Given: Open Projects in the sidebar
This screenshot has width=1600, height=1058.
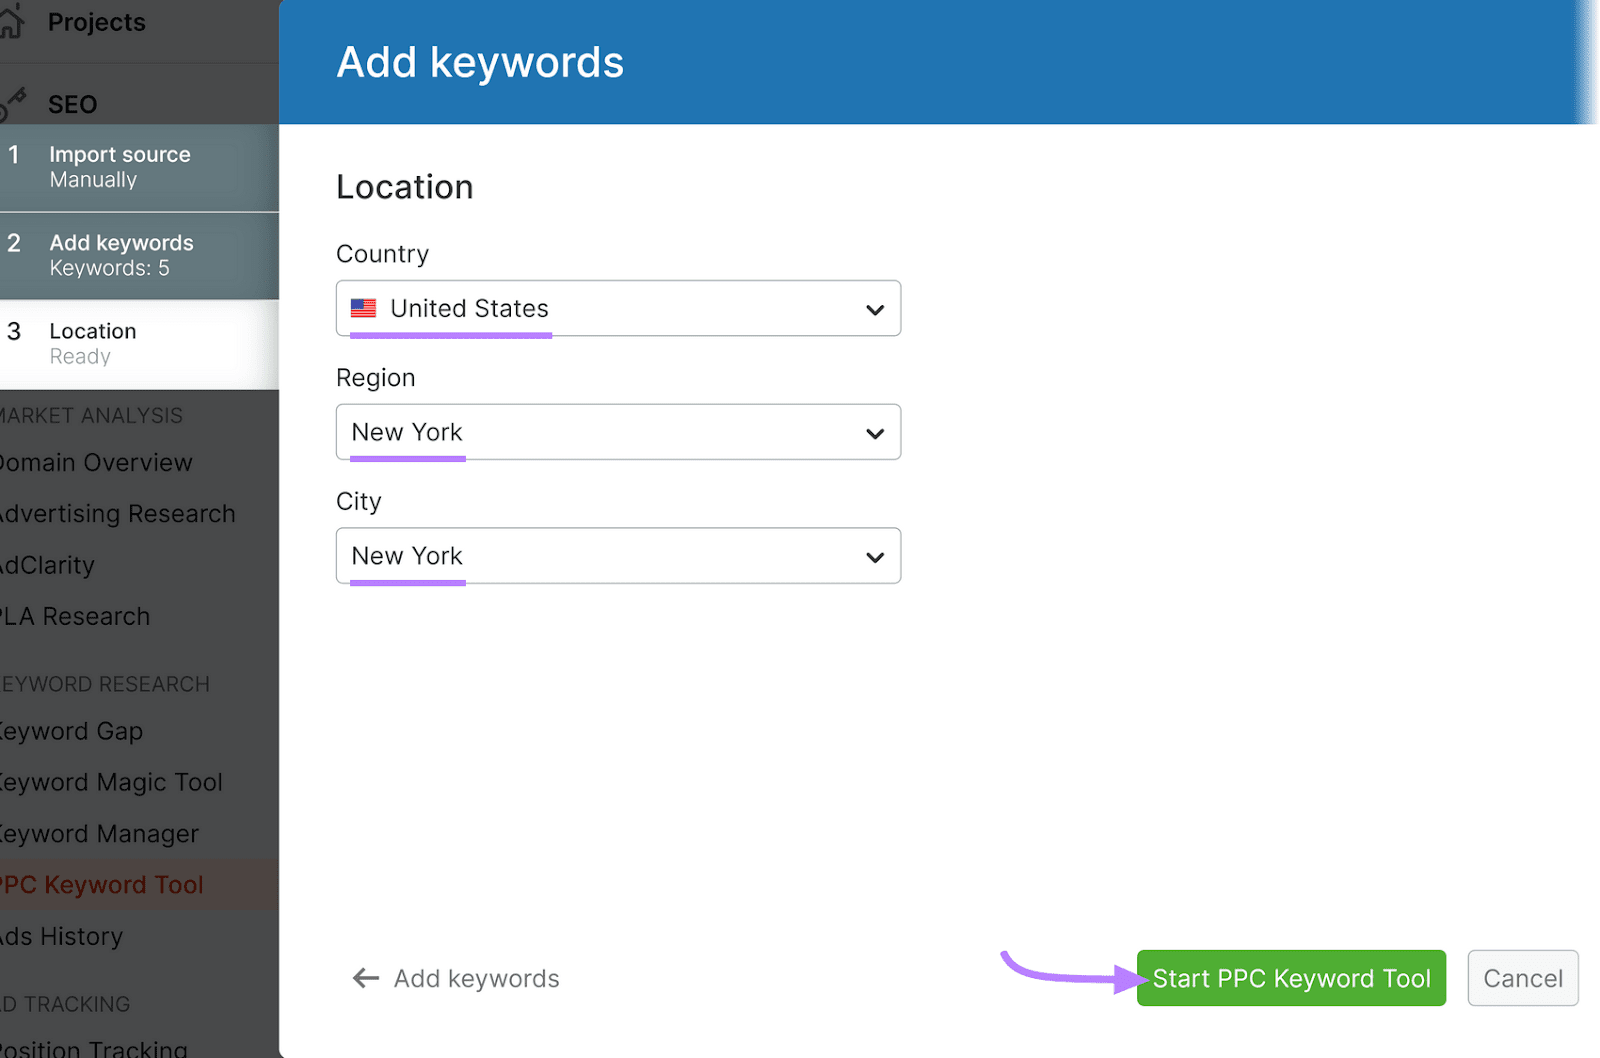Looking at the screenshot, I should coord(97,22).
